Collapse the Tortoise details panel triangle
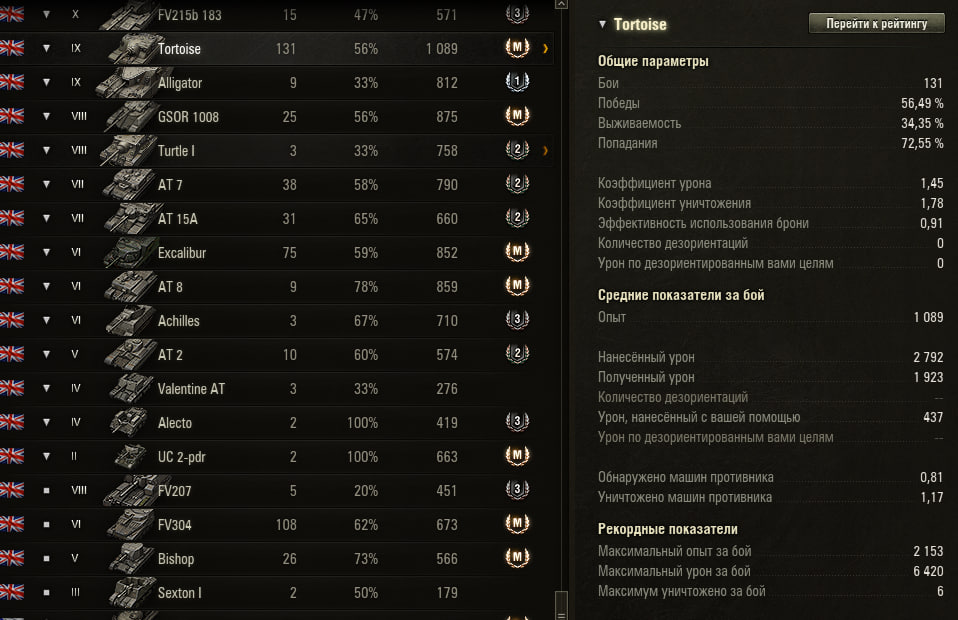The width and height of the screenshot is (958, 620). pos(602,24)
